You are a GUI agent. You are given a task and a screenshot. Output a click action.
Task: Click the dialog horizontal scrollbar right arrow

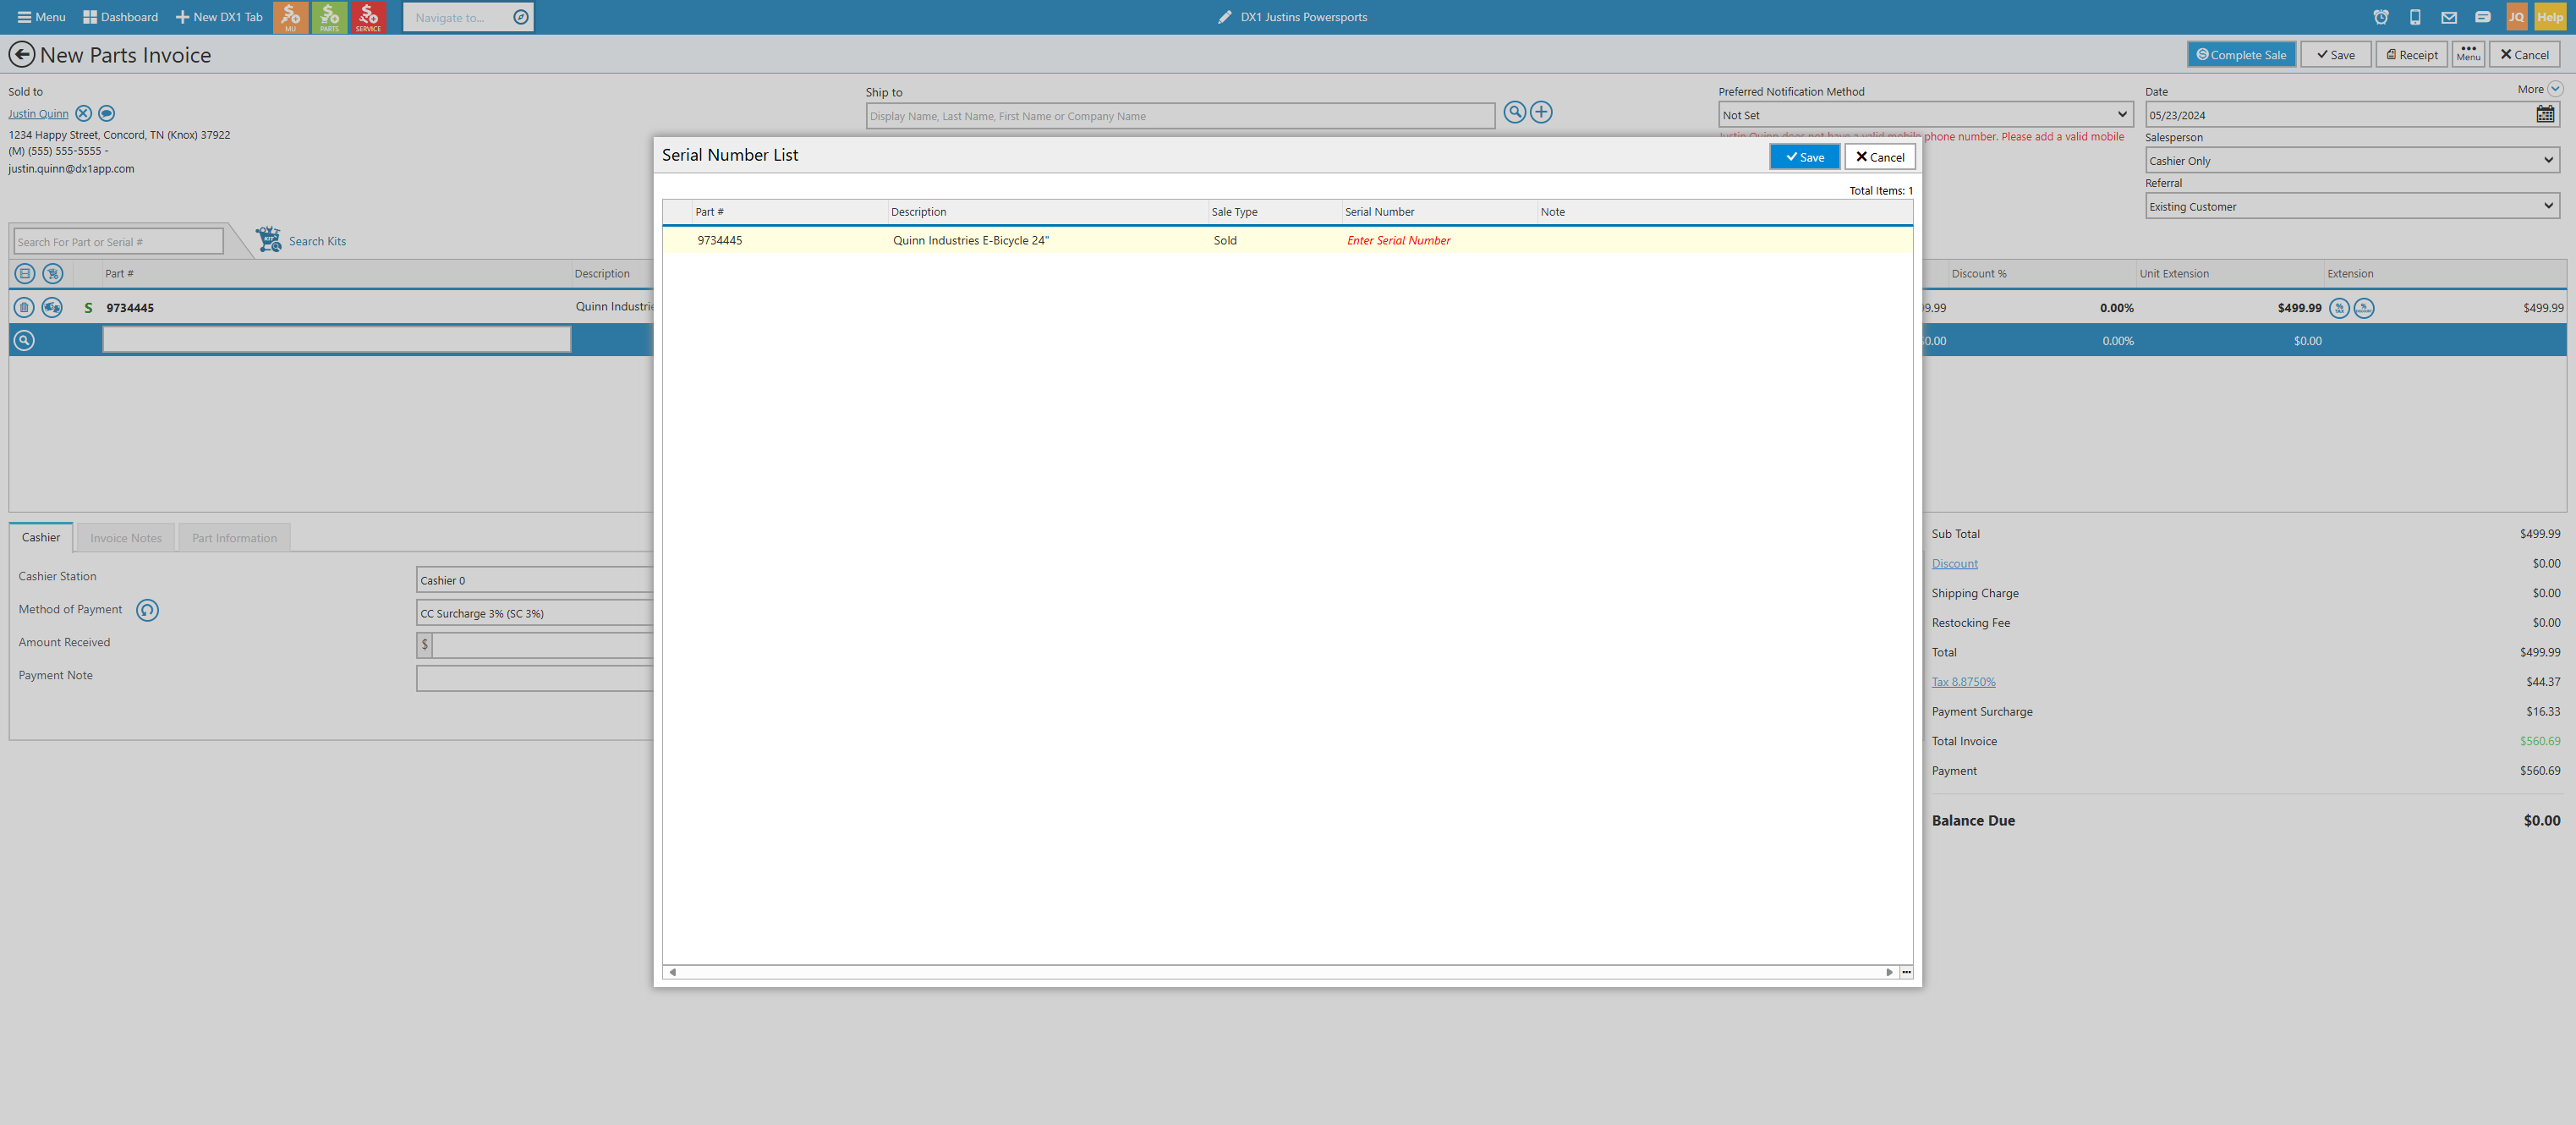[x=1889, y=972]
